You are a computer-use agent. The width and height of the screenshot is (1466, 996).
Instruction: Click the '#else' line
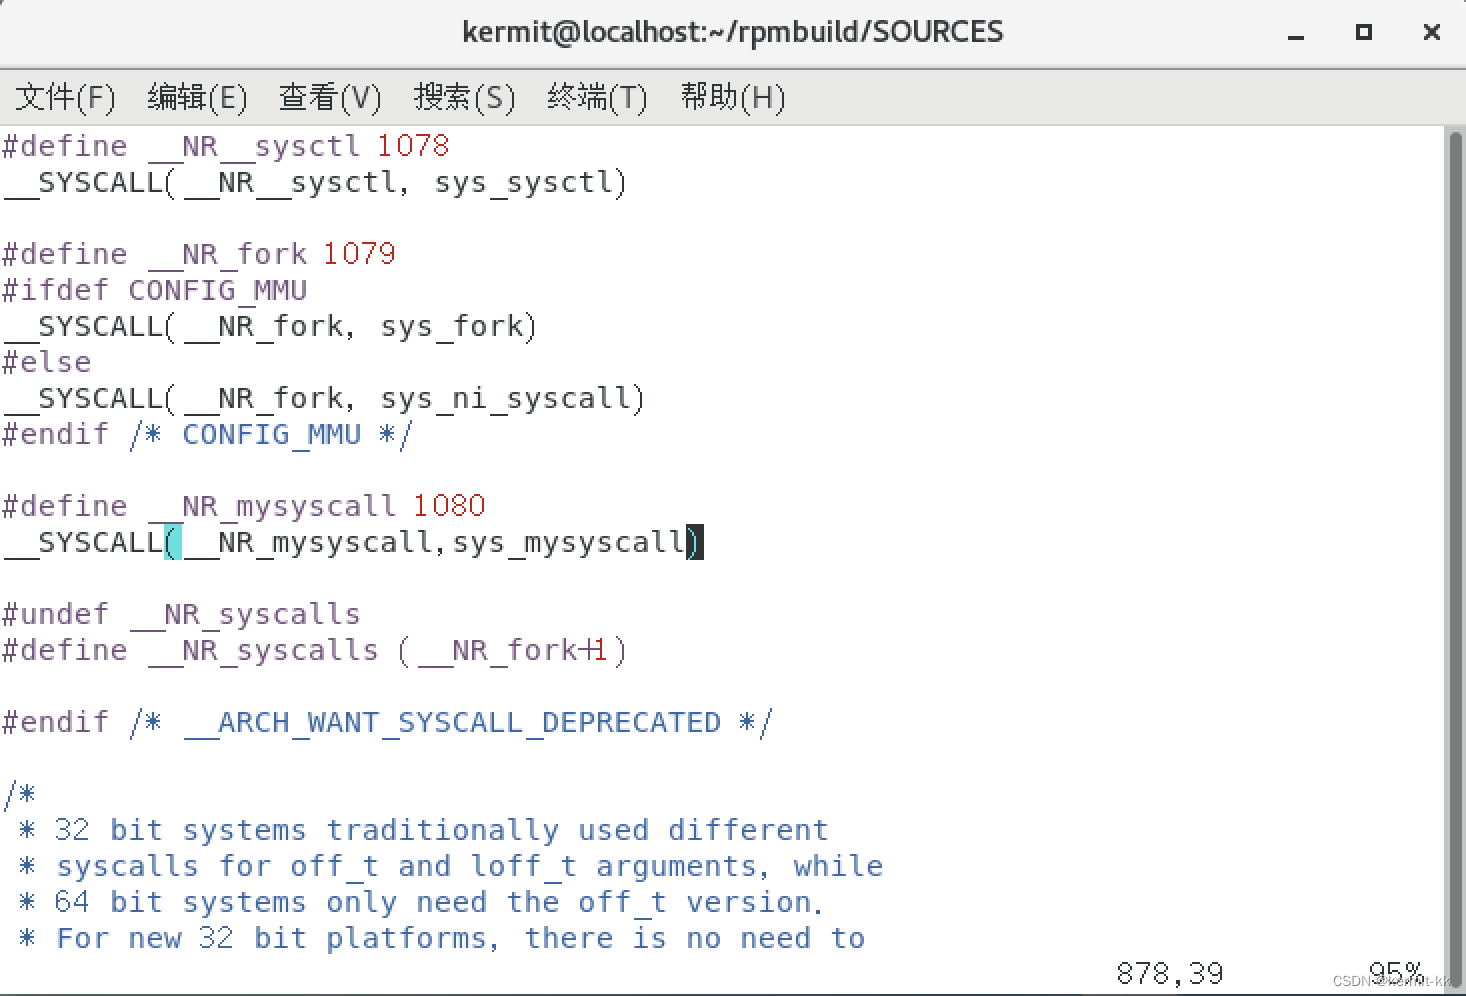(47, 362)
